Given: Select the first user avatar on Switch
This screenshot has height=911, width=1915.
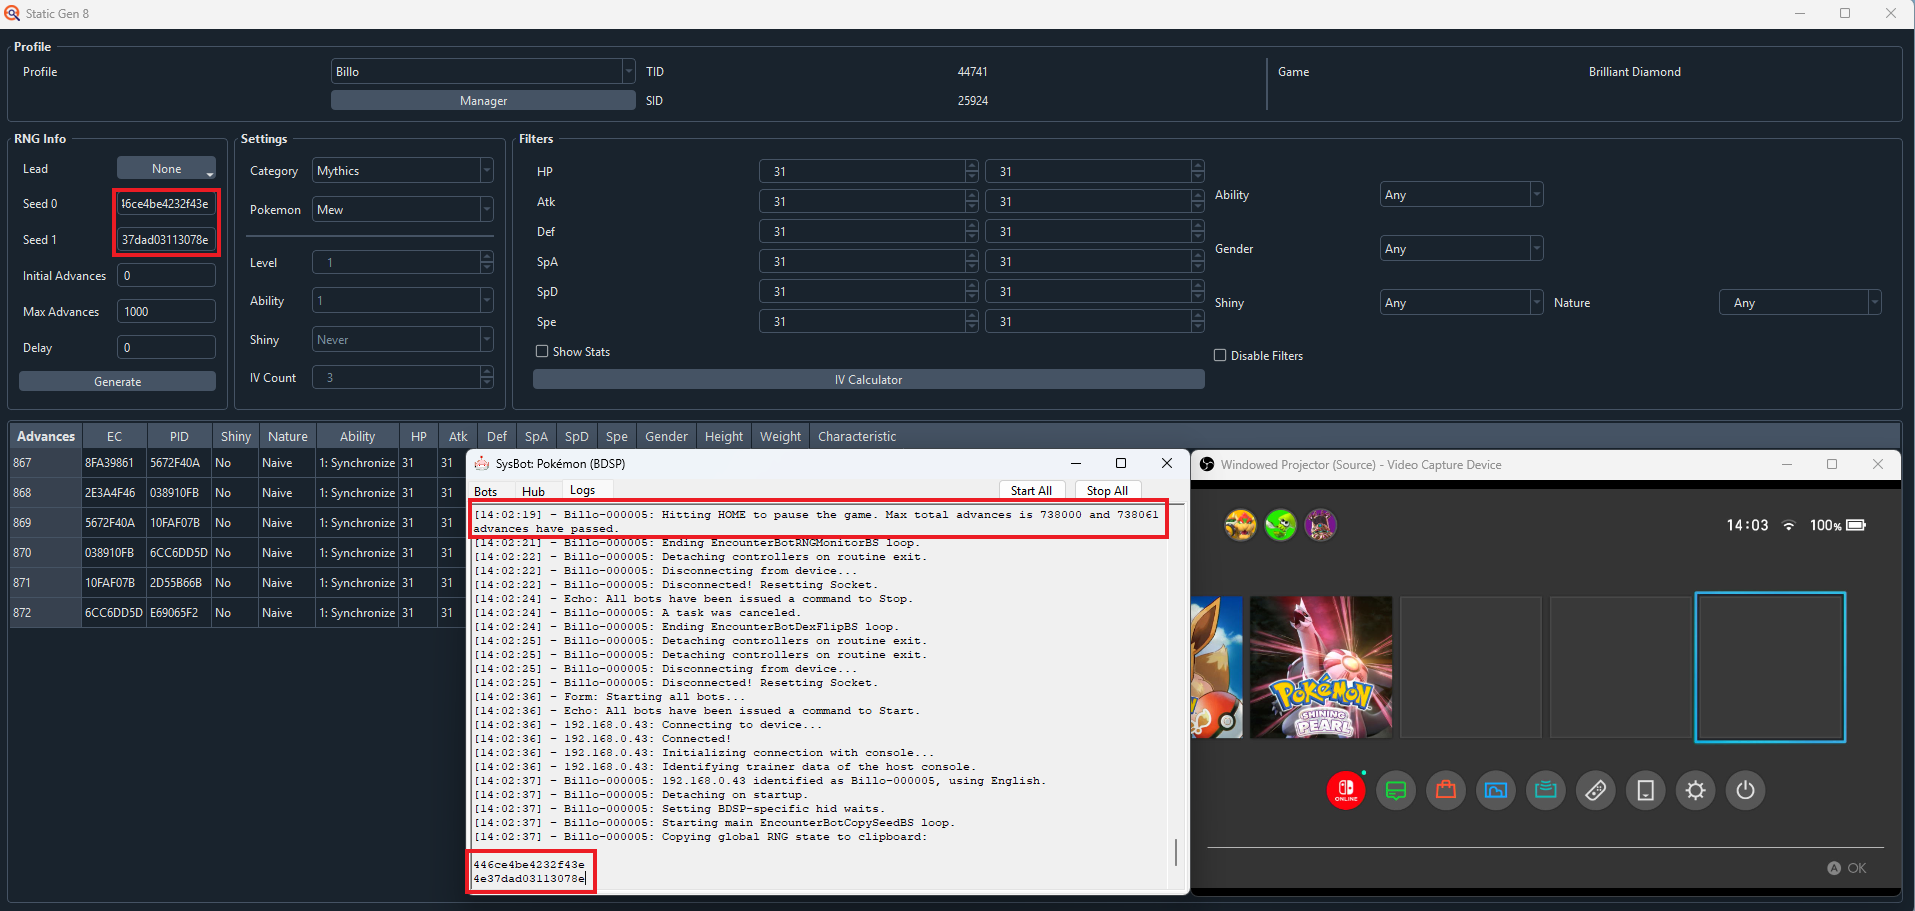Looking at the screenshot, I should tap(1241, 525).
